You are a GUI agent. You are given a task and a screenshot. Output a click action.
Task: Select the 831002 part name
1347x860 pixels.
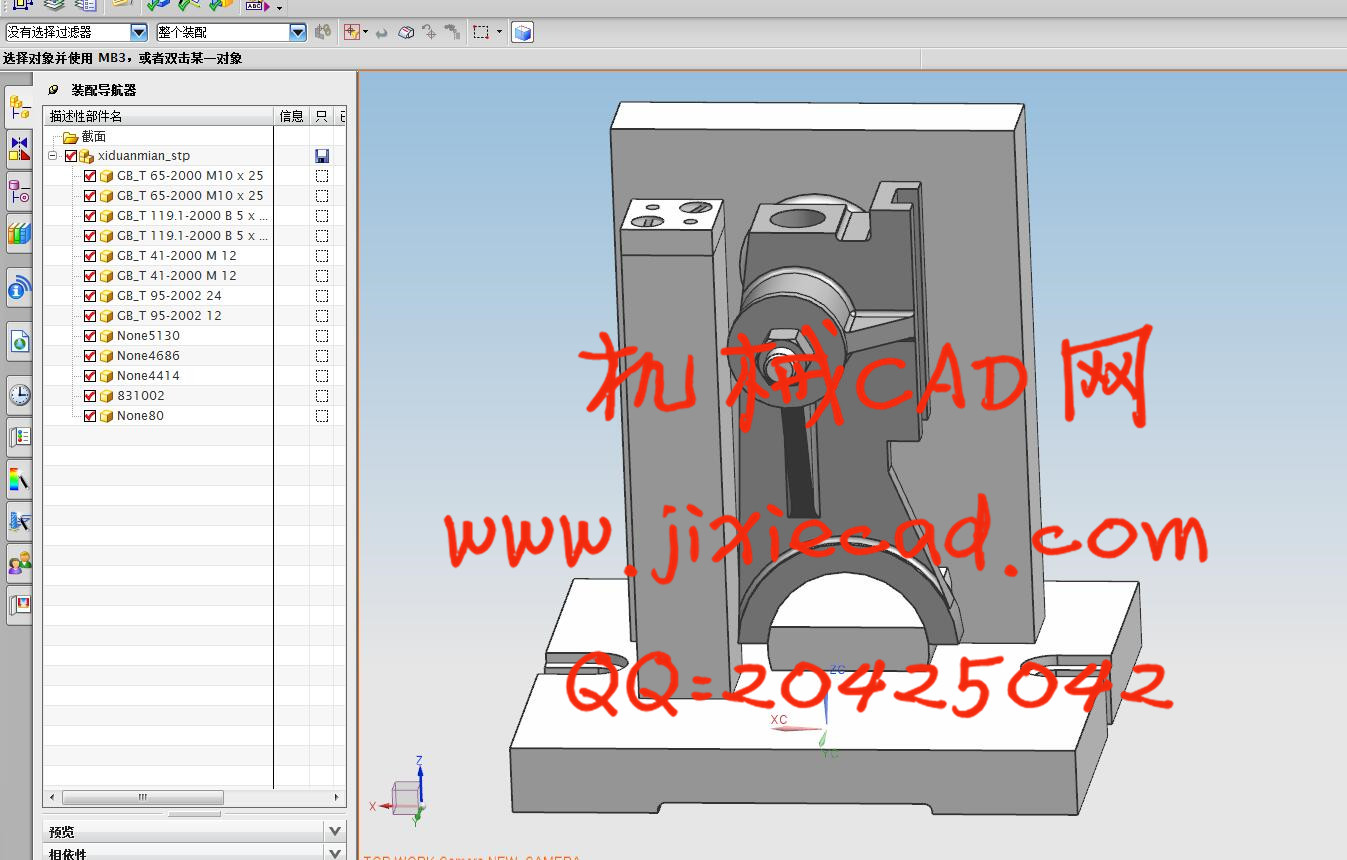(x=141, y=396)
